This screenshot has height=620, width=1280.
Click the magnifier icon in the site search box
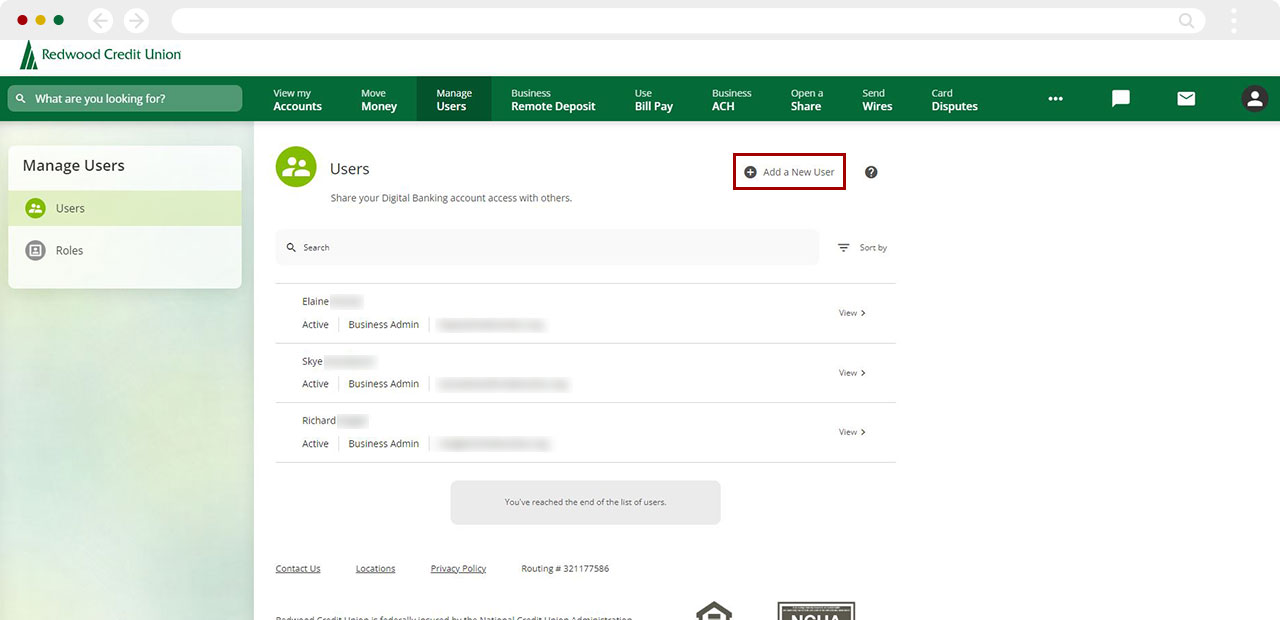point(21,99)
